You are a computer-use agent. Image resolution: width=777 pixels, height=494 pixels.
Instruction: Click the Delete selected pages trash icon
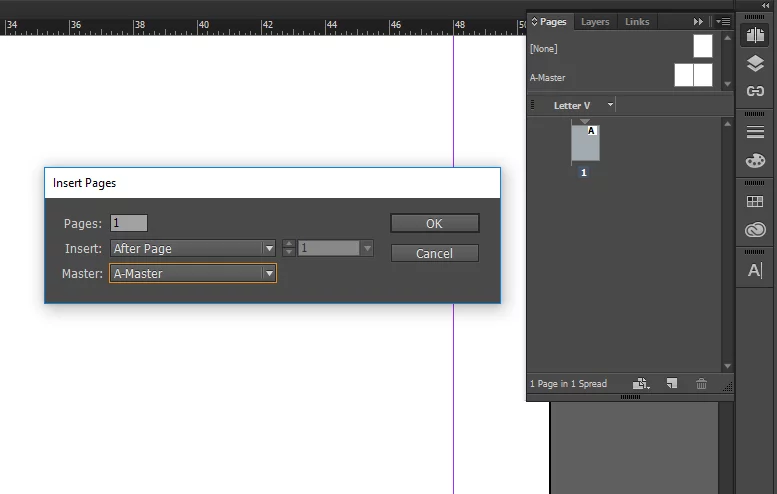tap(701, 384)
